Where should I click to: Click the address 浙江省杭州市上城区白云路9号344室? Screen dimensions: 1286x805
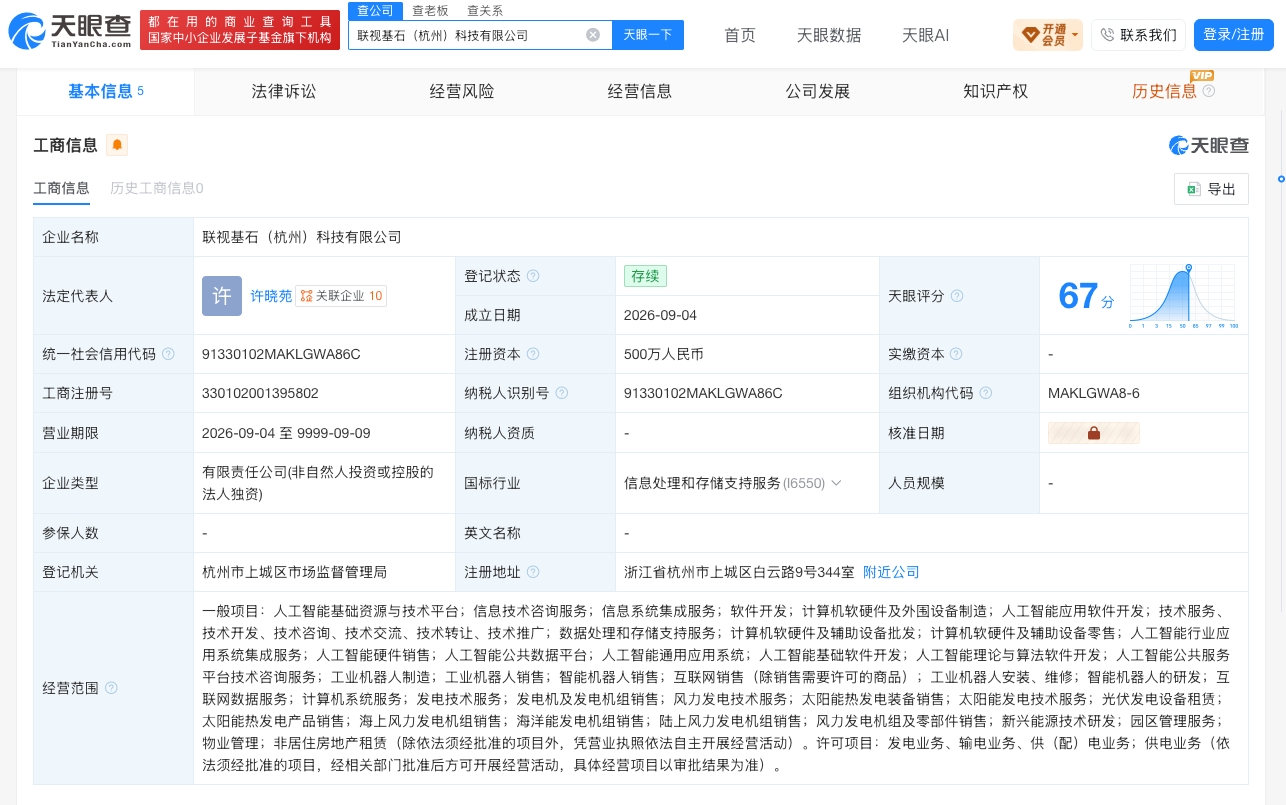pyautogui.click(x=739, y=572)
